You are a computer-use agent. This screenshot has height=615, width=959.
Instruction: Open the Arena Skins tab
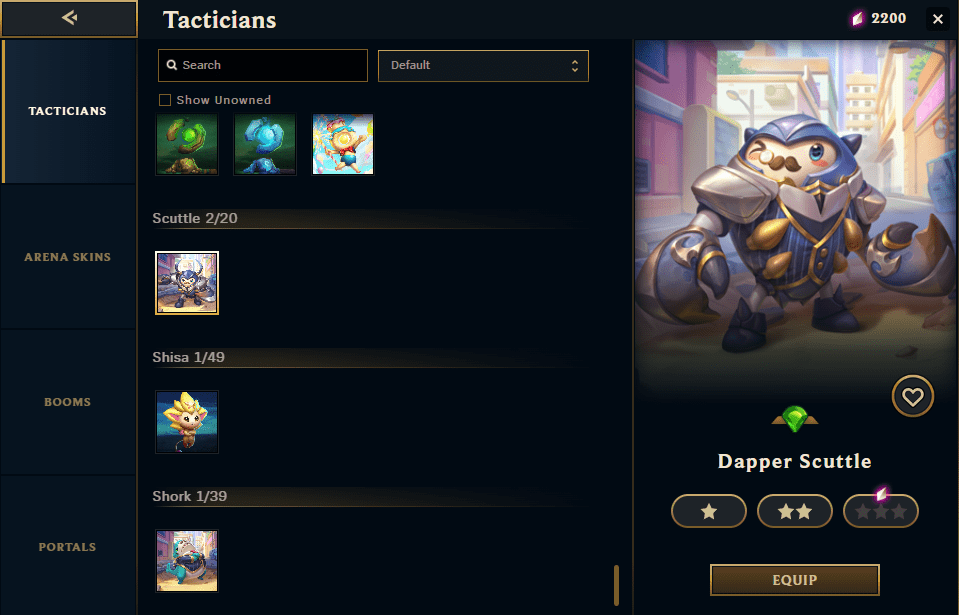tap(68, 257)
